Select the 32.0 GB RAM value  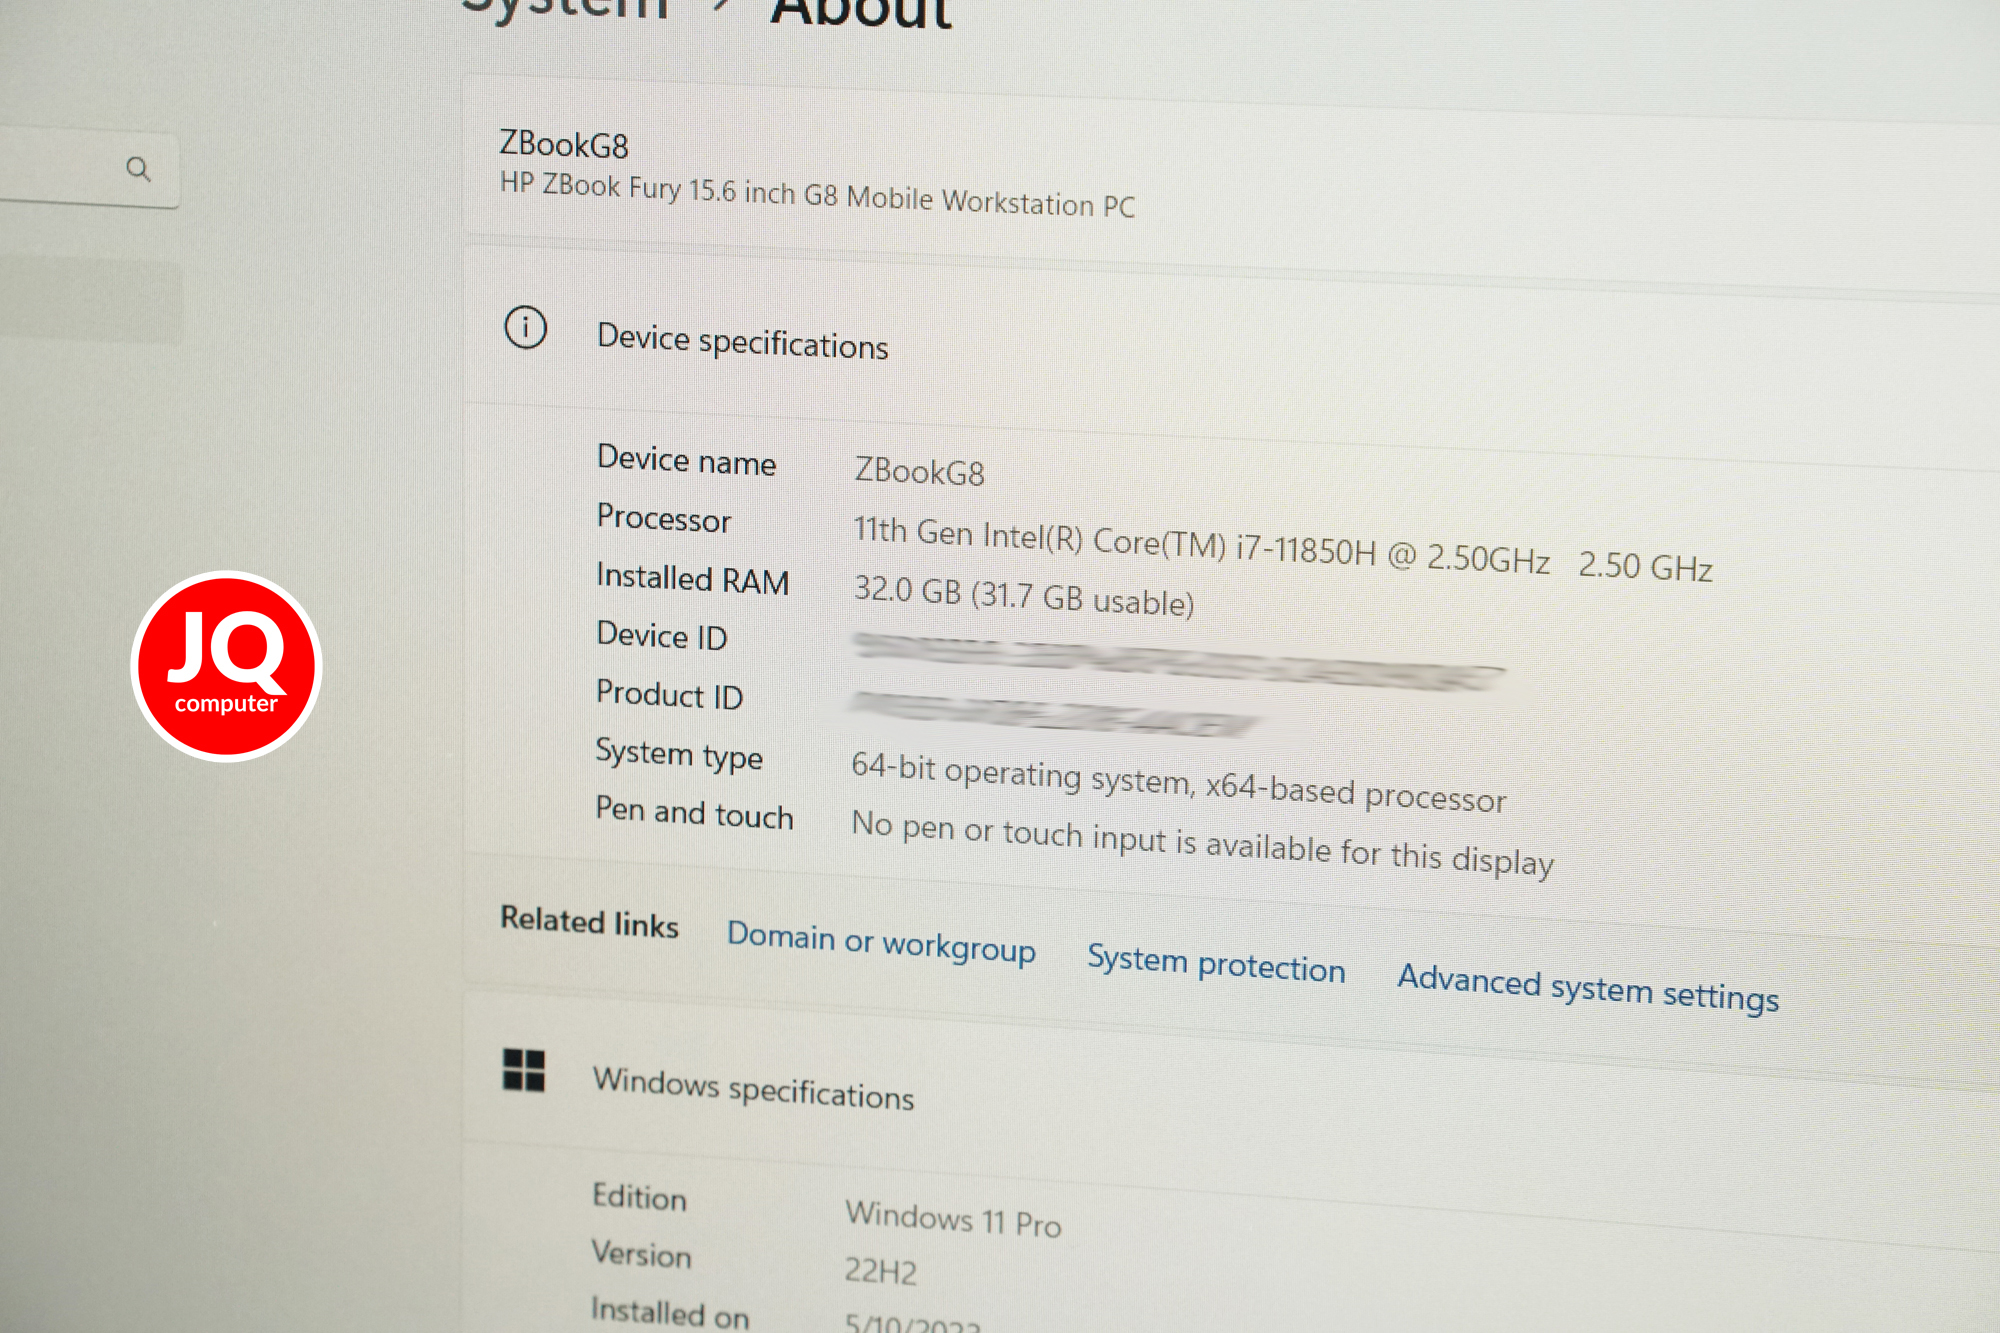(1024, 596)
